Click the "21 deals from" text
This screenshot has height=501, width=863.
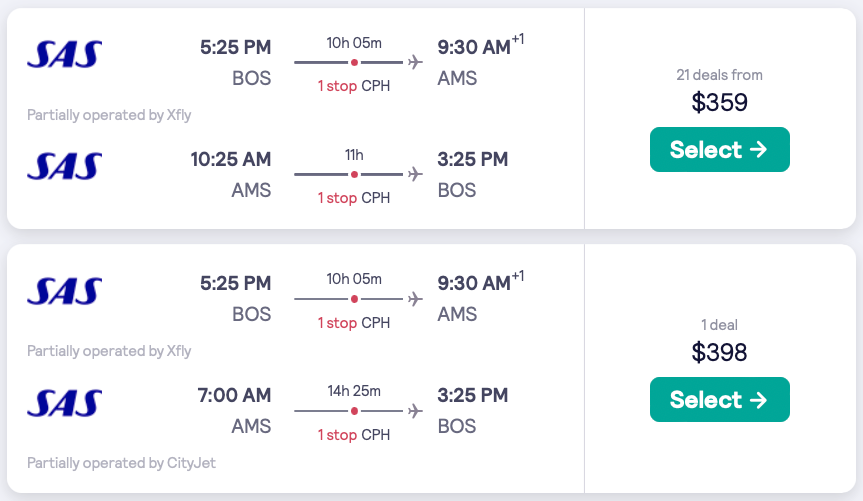coord(719,75)
